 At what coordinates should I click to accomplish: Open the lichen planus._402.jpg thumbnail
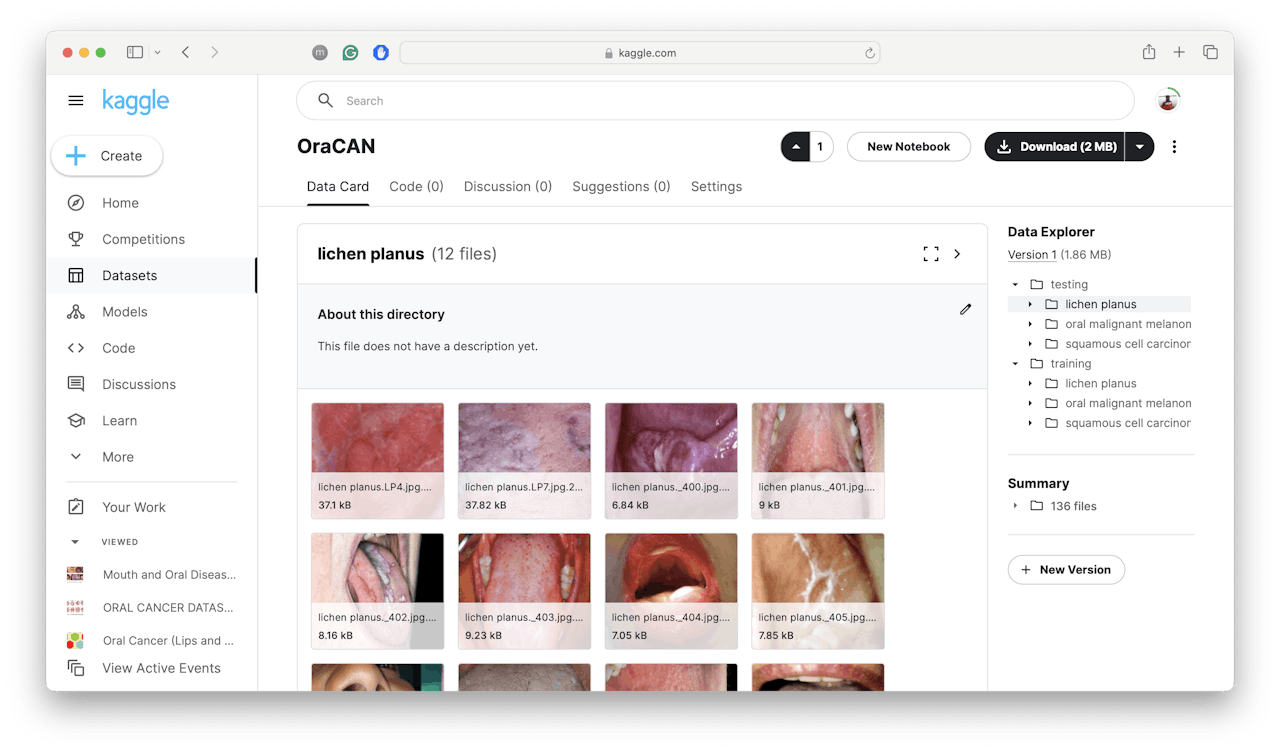pos(378,591)
